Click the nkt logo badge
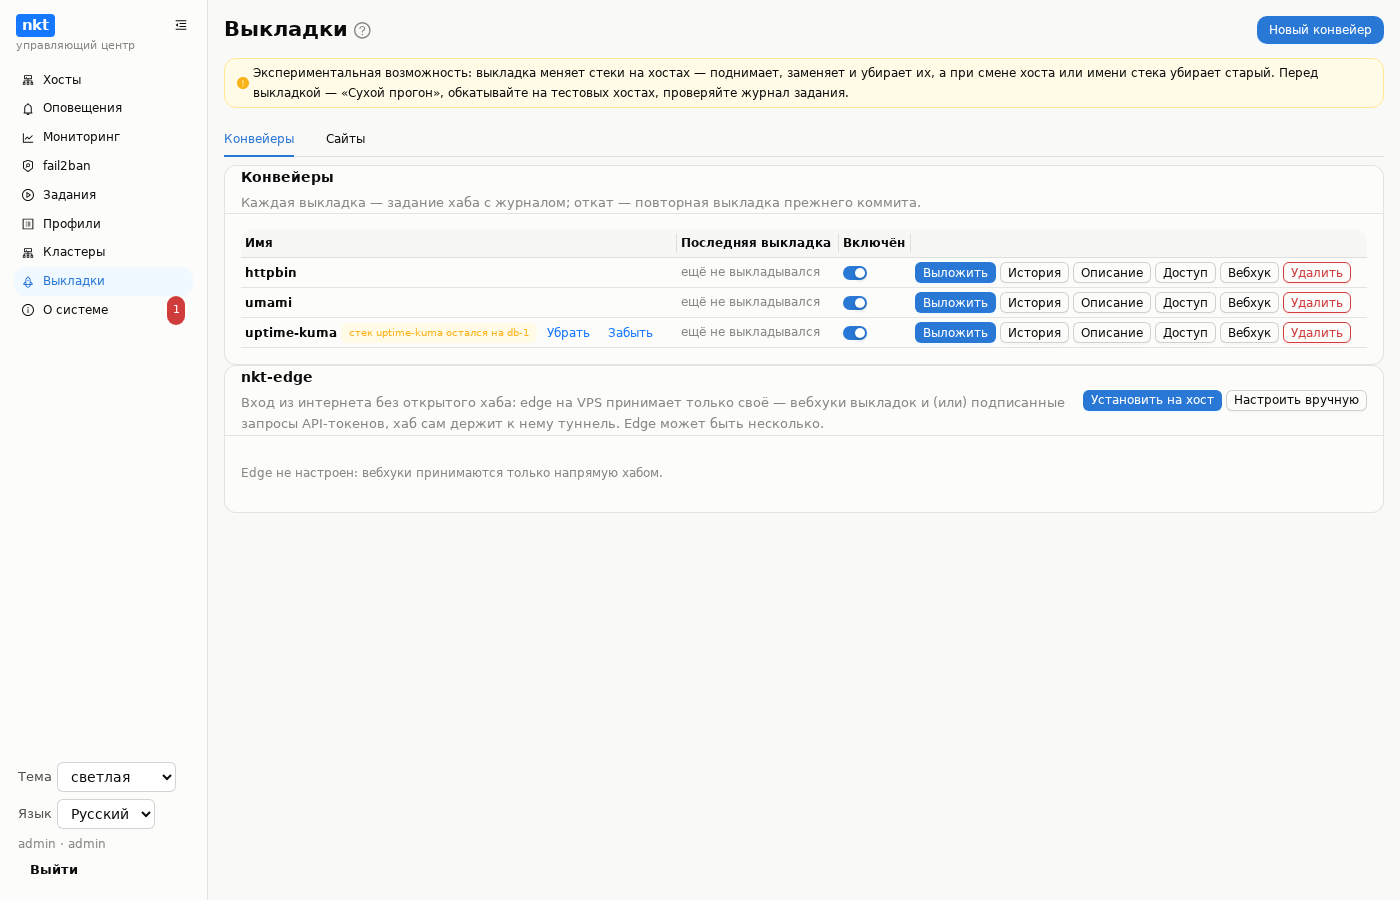Image resolution: width=1400 pixels, height=900 pixels. pos(35,25)
